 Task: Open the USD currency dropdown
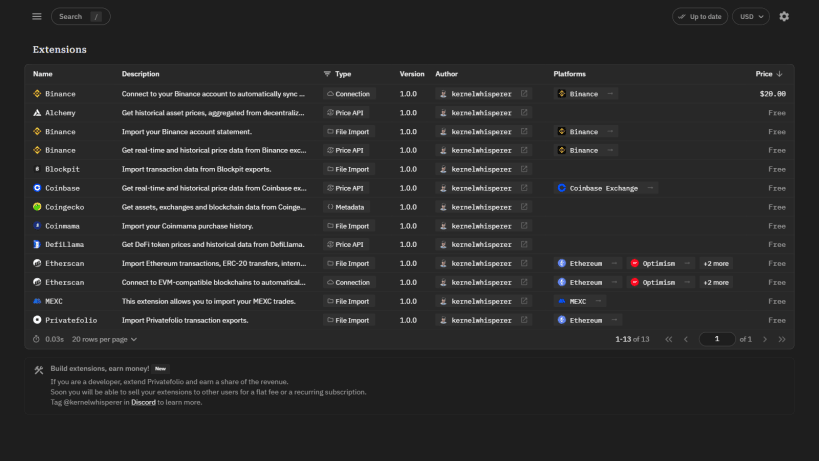[x=751, y=17]
